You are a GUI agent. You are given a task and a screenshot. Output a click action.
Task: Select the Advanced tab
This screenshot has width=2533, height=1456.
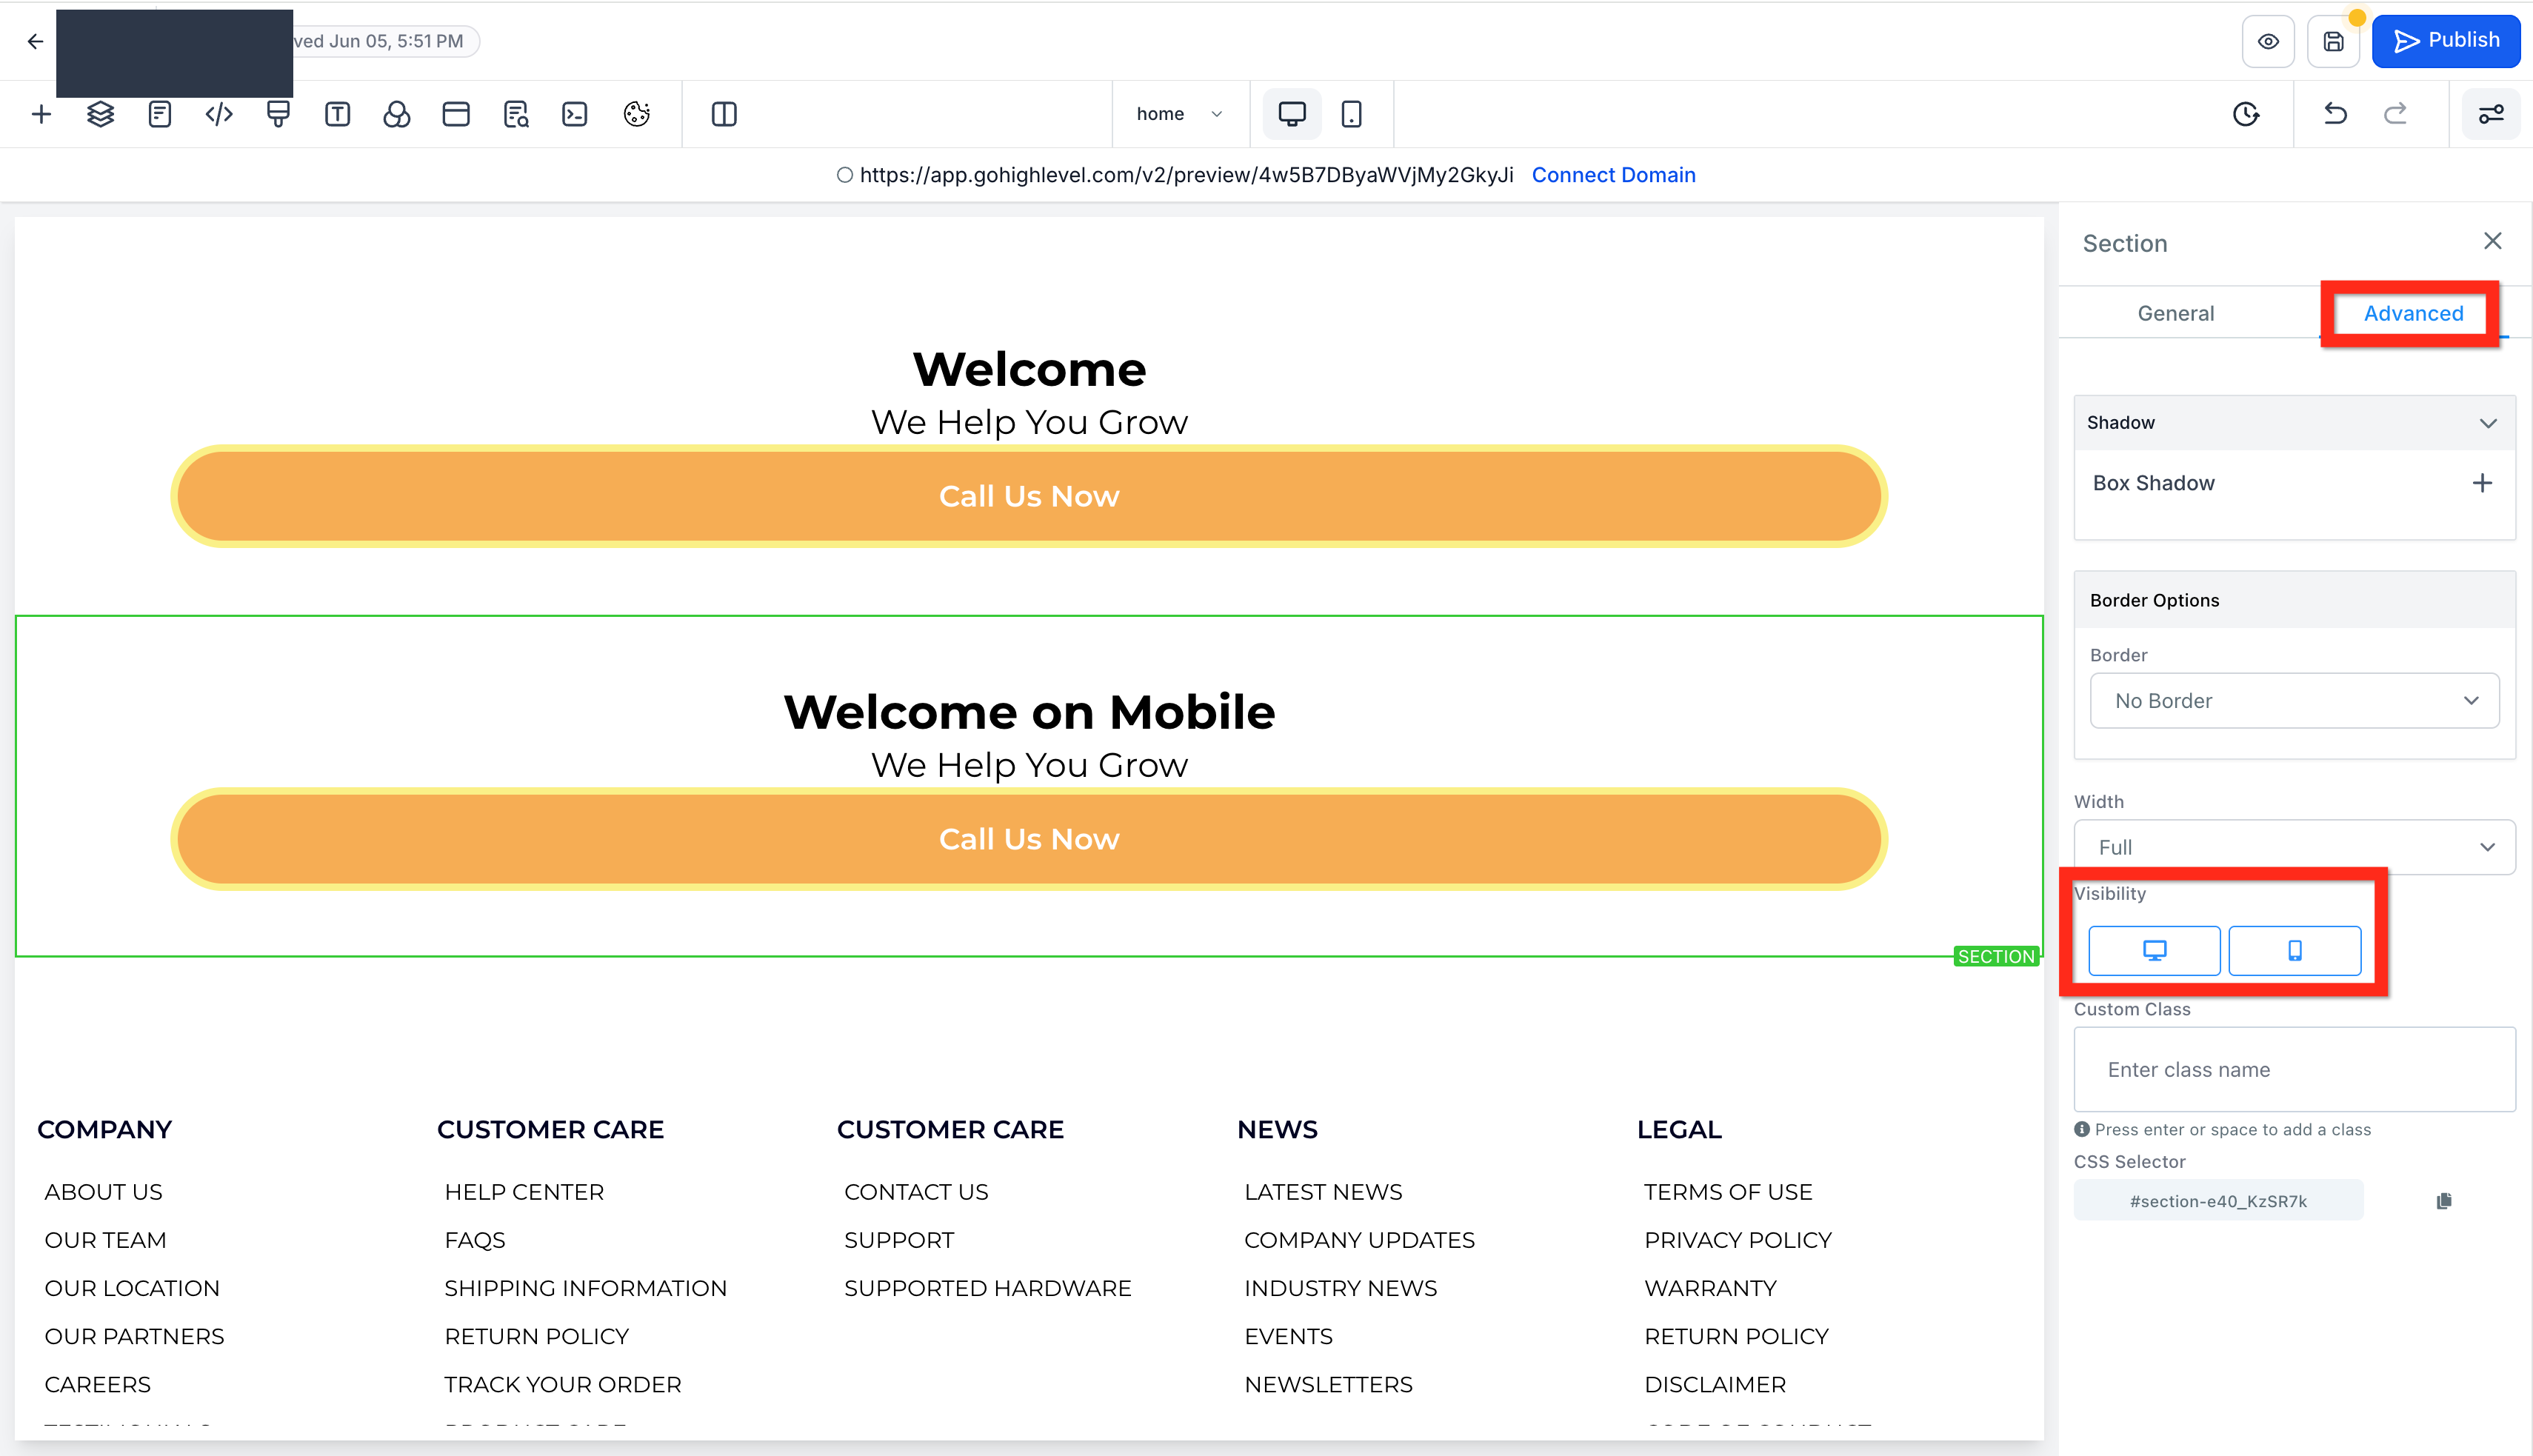2413,314
